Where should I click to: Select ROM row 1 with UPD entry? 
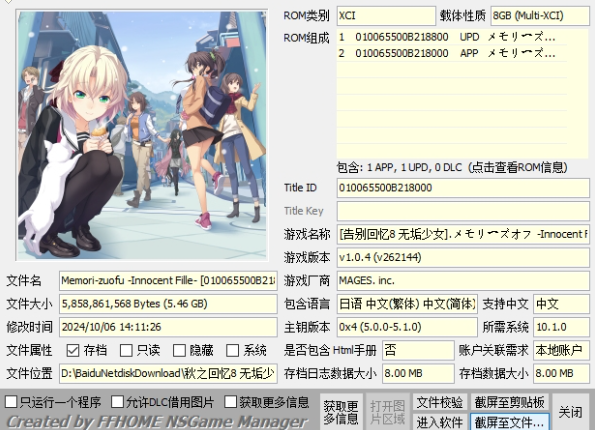(x=452, y=37)
